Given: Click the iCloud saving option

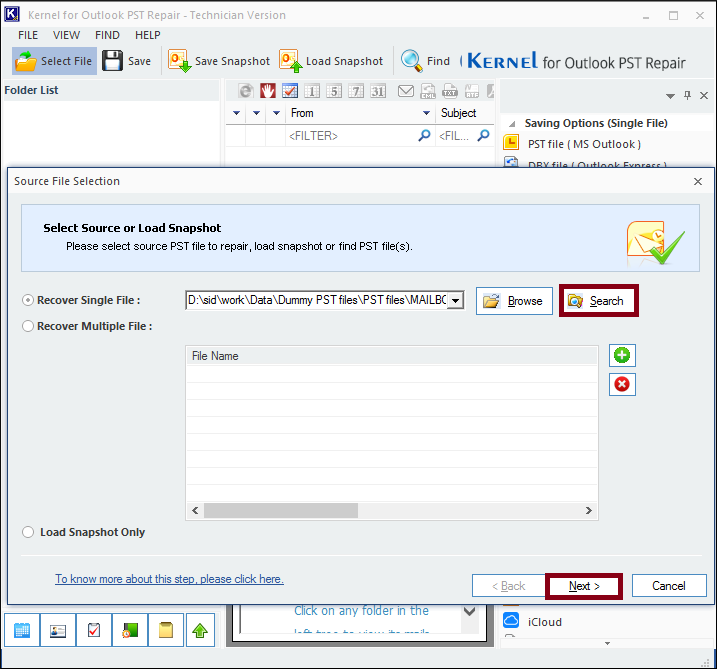Looking at the screenshot, I should [533, 622].
